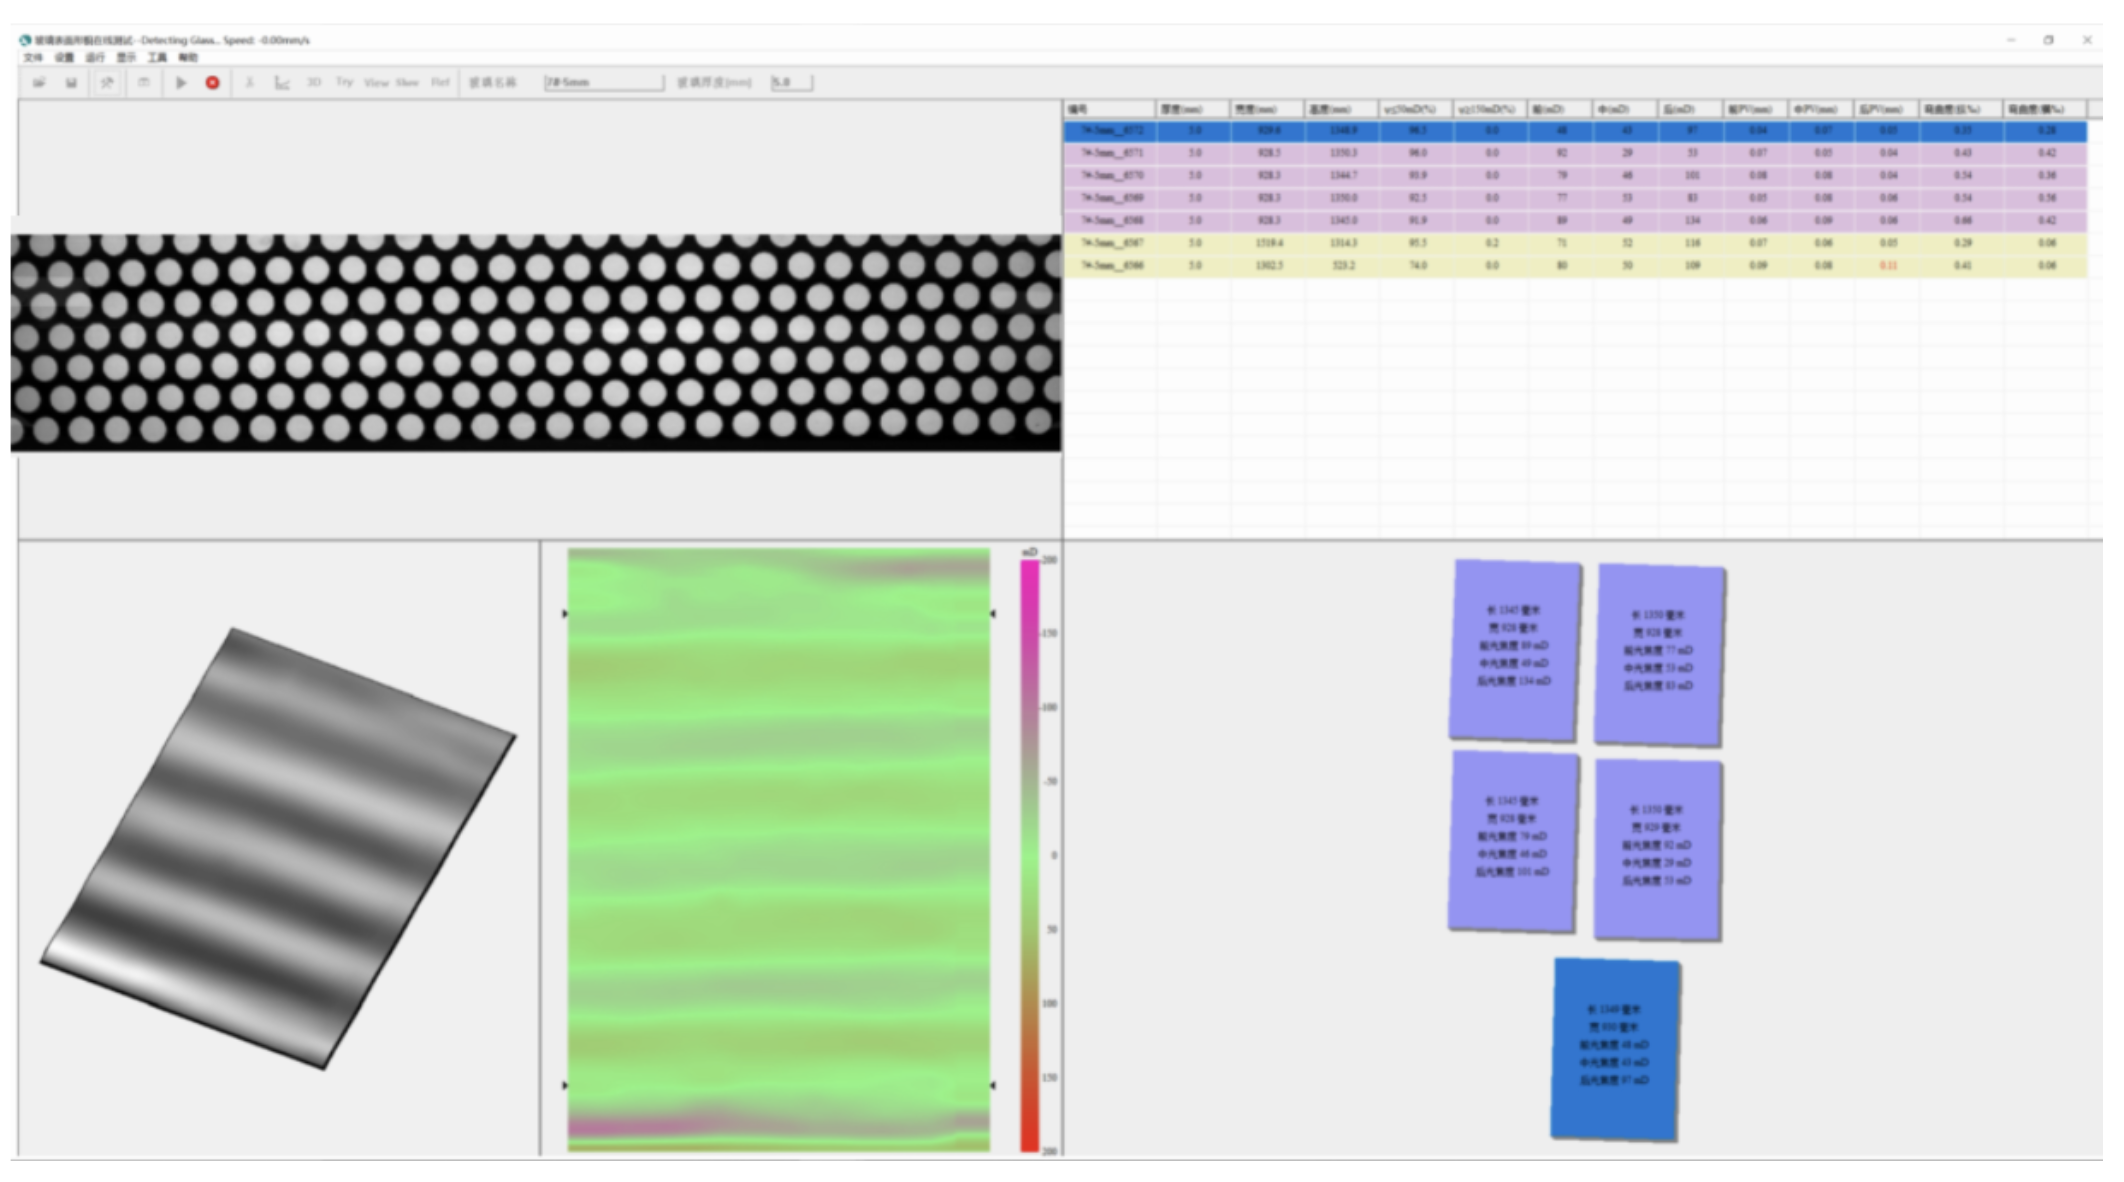Screen dimensions: 2124x1182
Task: Open the 设置 menu
Action: (64, 58)
